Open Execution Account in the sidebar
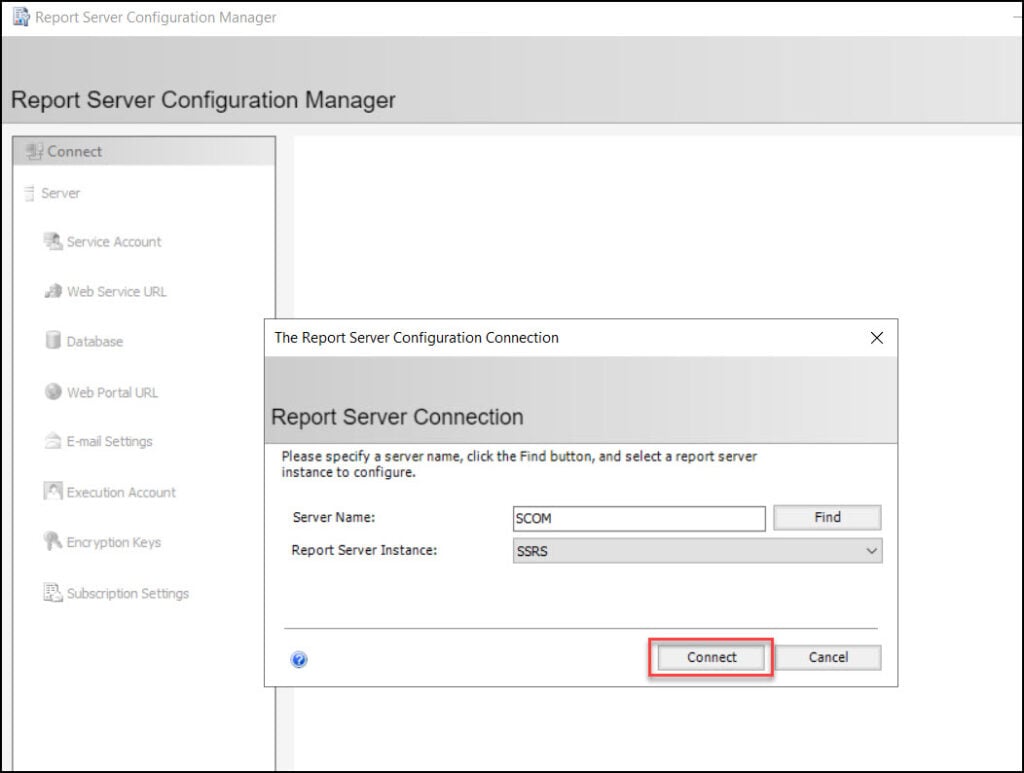 point(110,492)
